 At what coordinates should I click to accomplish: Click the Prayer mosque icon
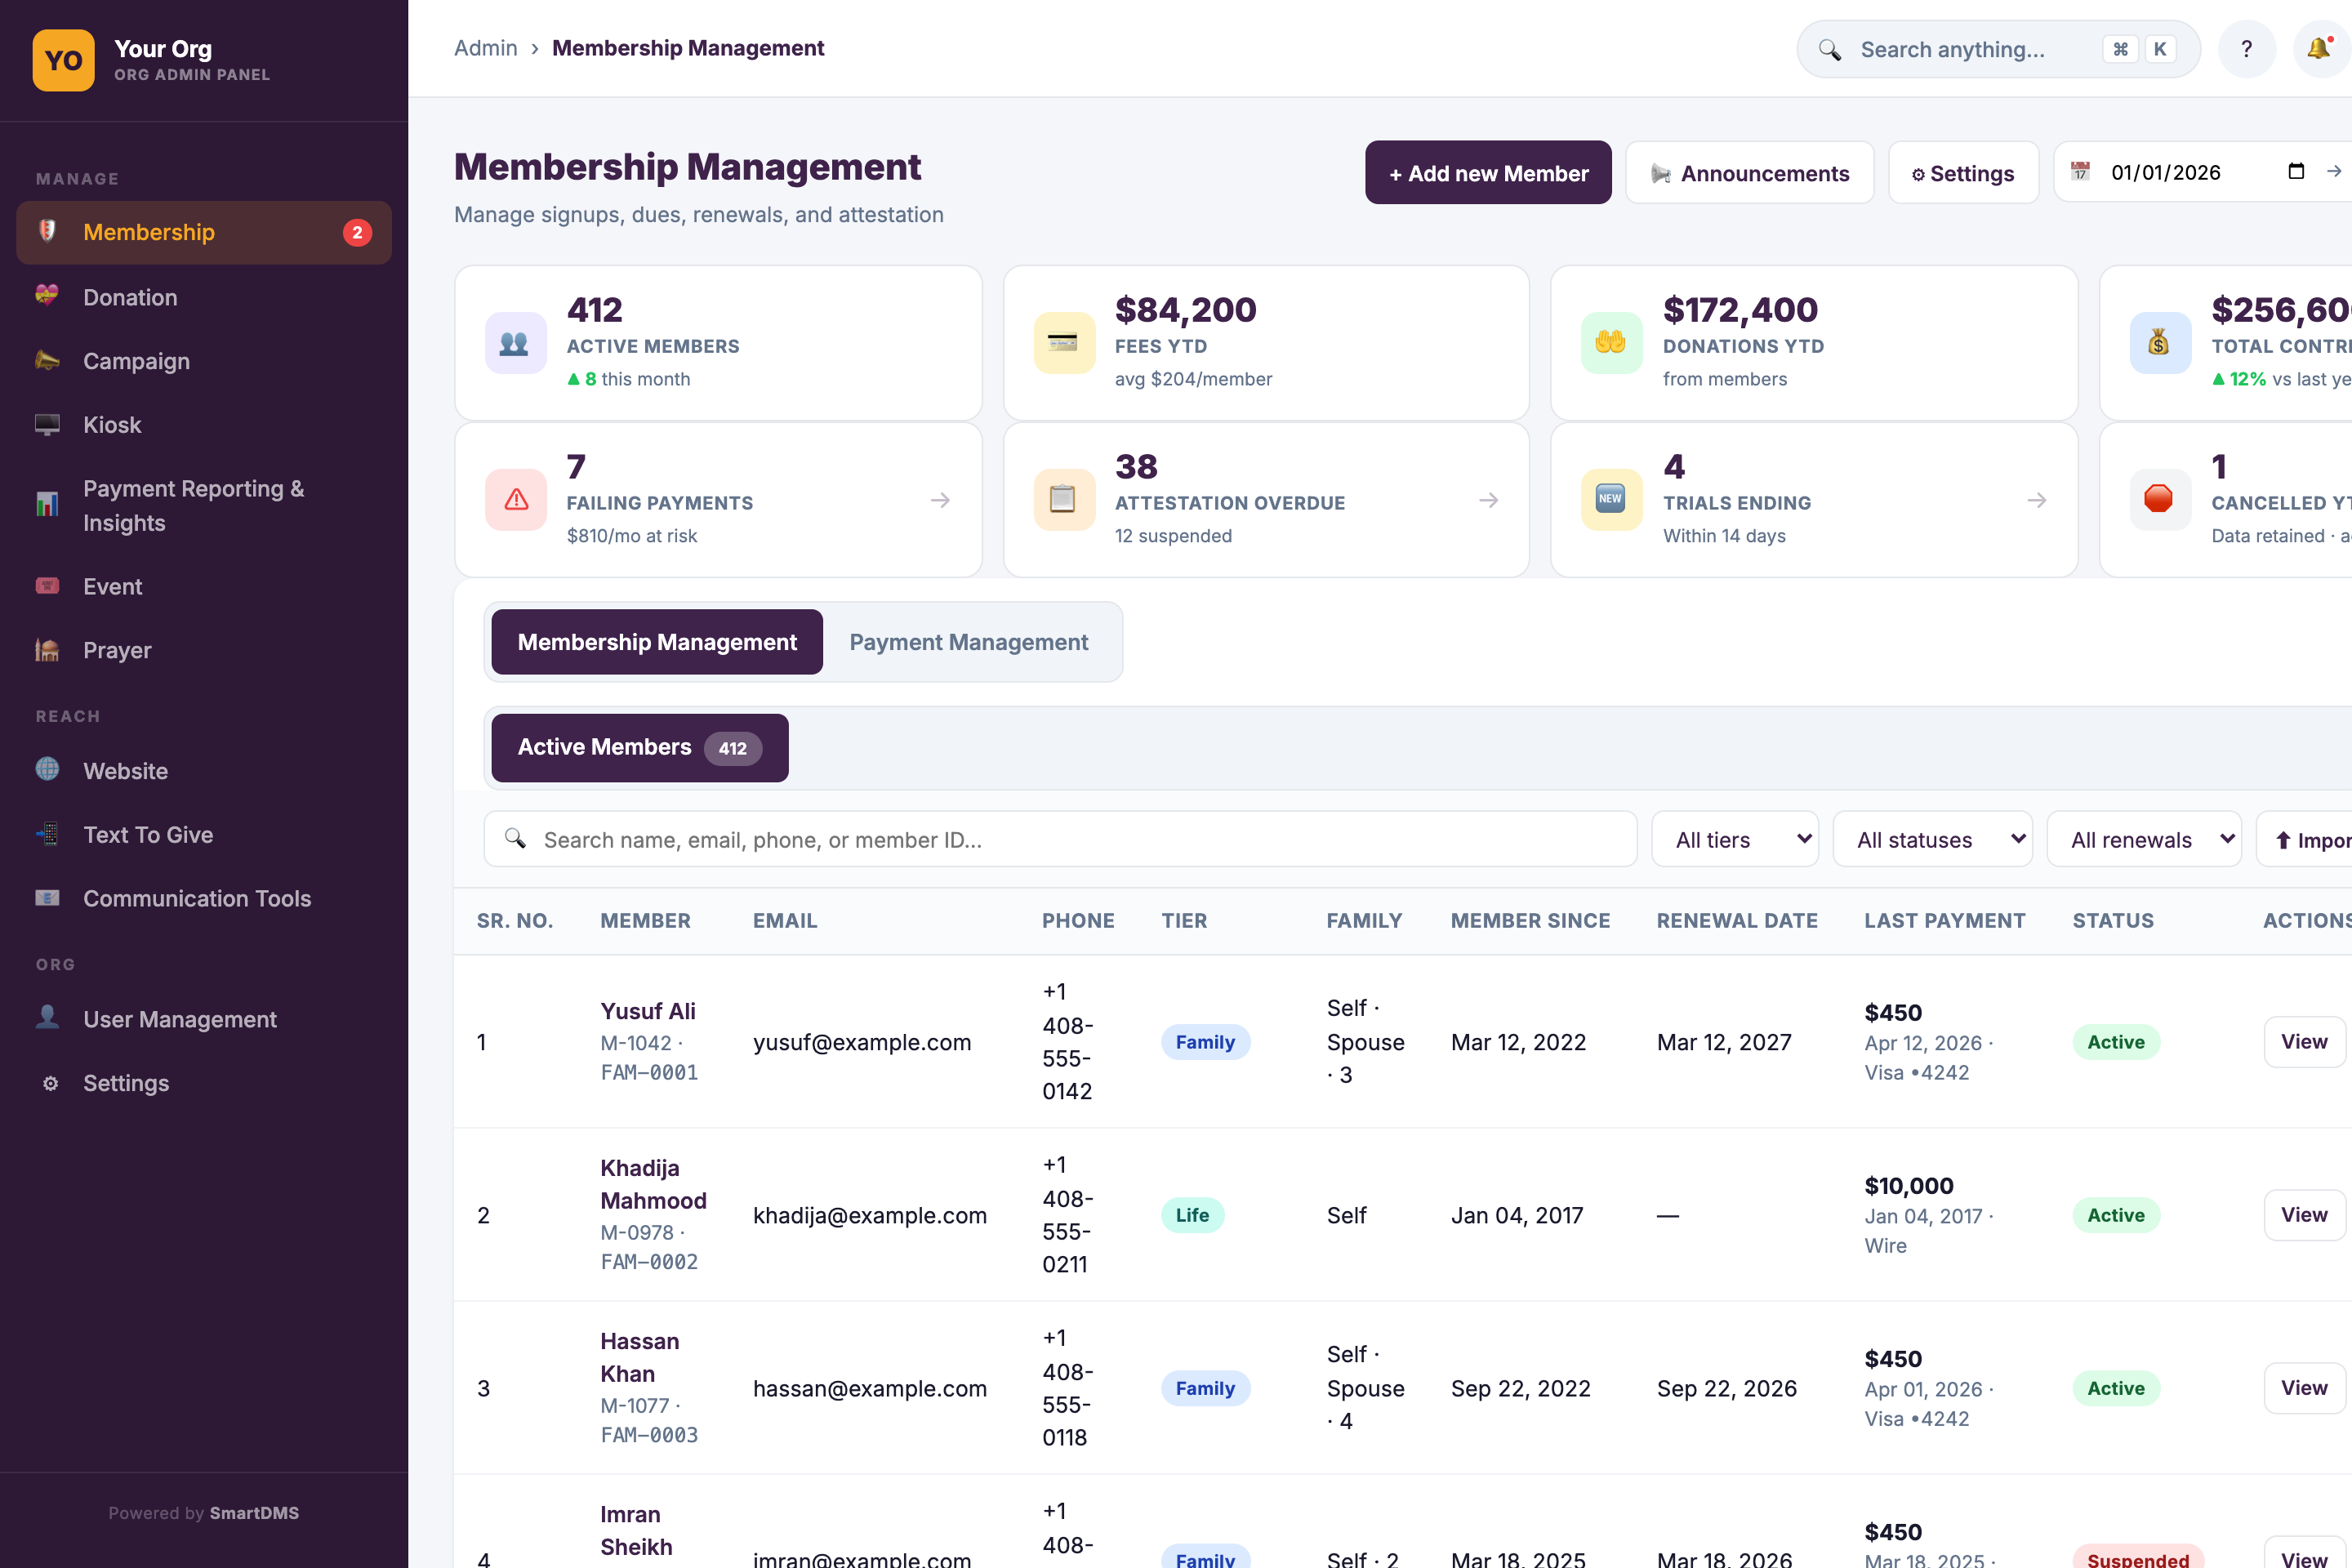[x=47, y=650]
